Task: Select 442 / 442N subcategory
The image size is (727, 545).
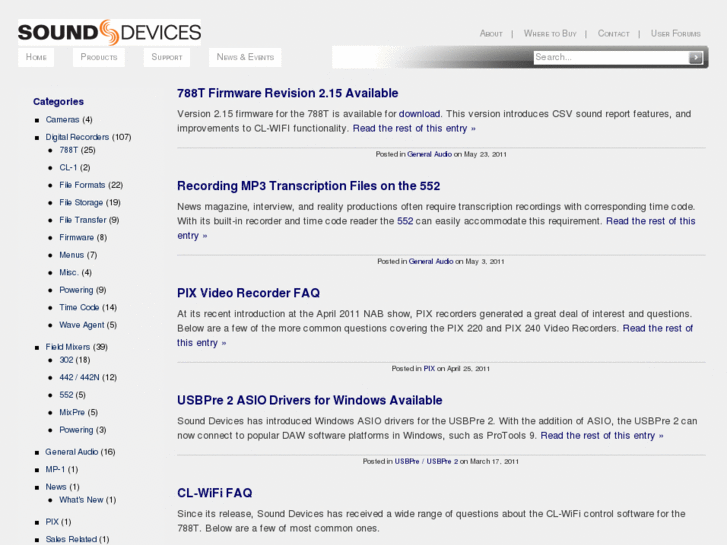Action: point(79,378)
